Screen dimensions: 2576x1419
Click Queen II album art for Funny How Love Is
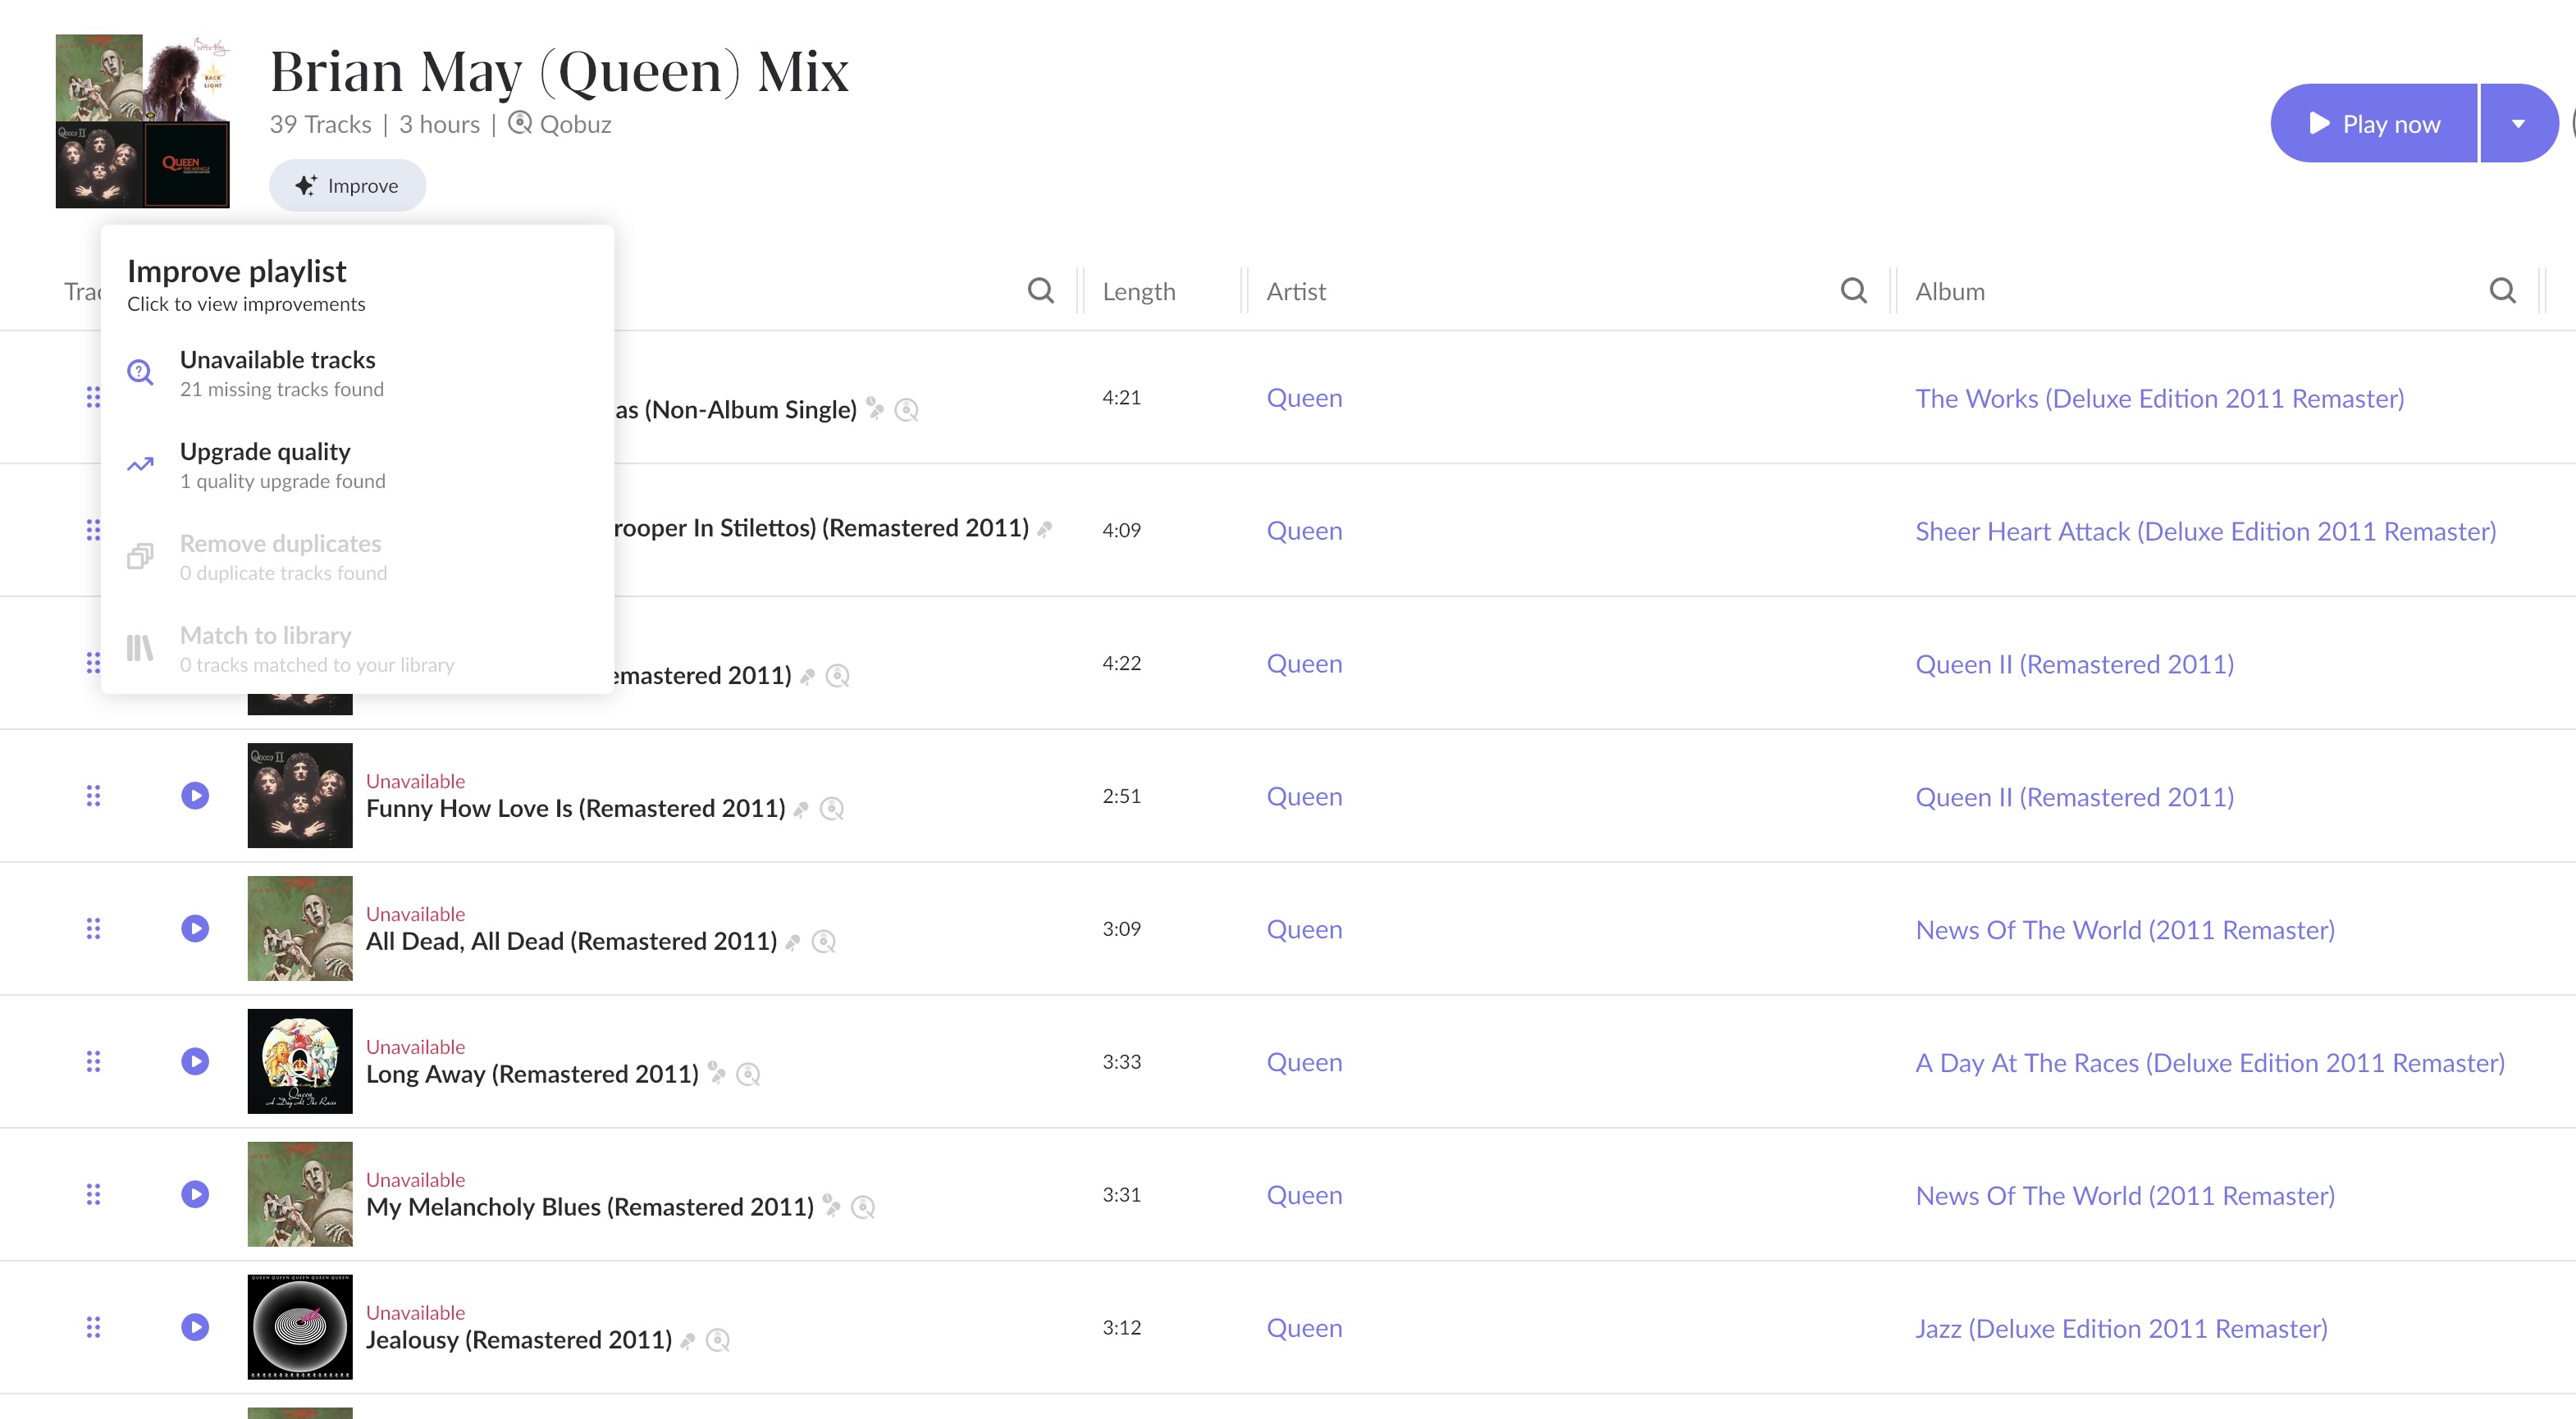(300, 796)
